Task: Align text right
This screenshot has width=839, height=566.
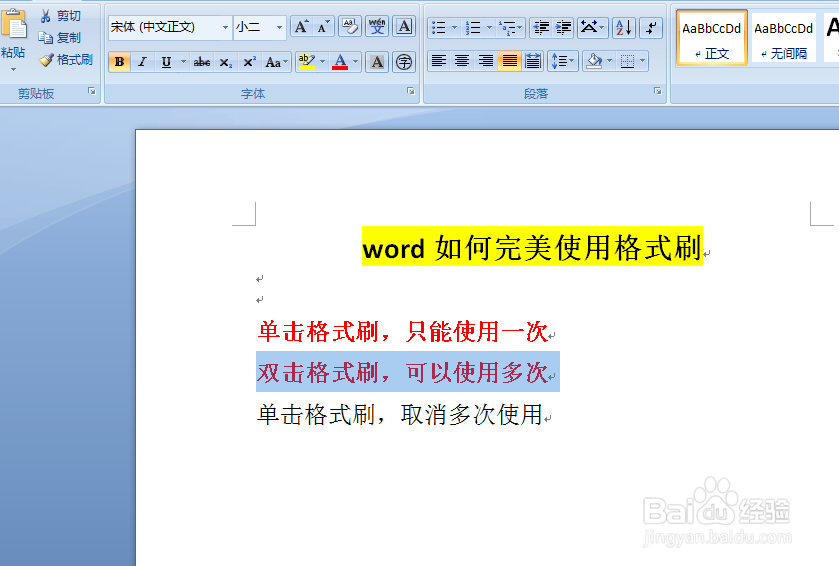Action: 486,62
